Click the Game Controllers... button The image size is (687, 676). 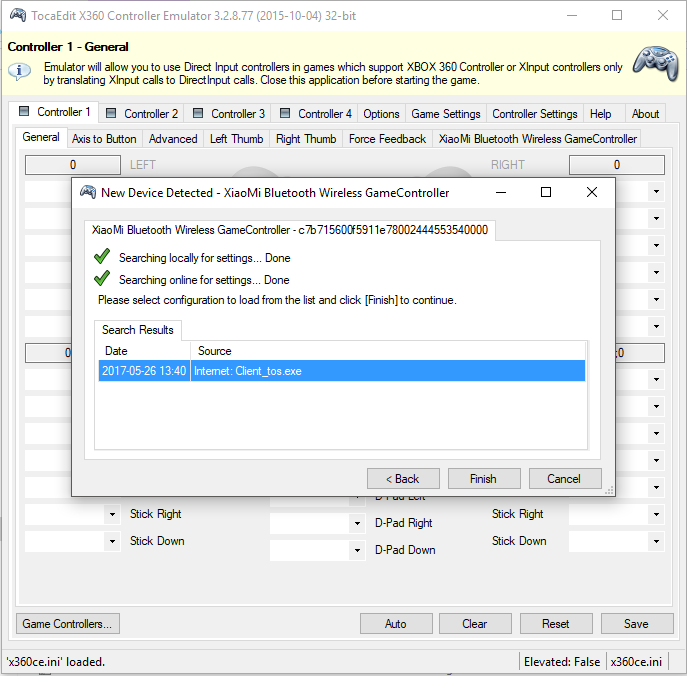tap(68, 624)
